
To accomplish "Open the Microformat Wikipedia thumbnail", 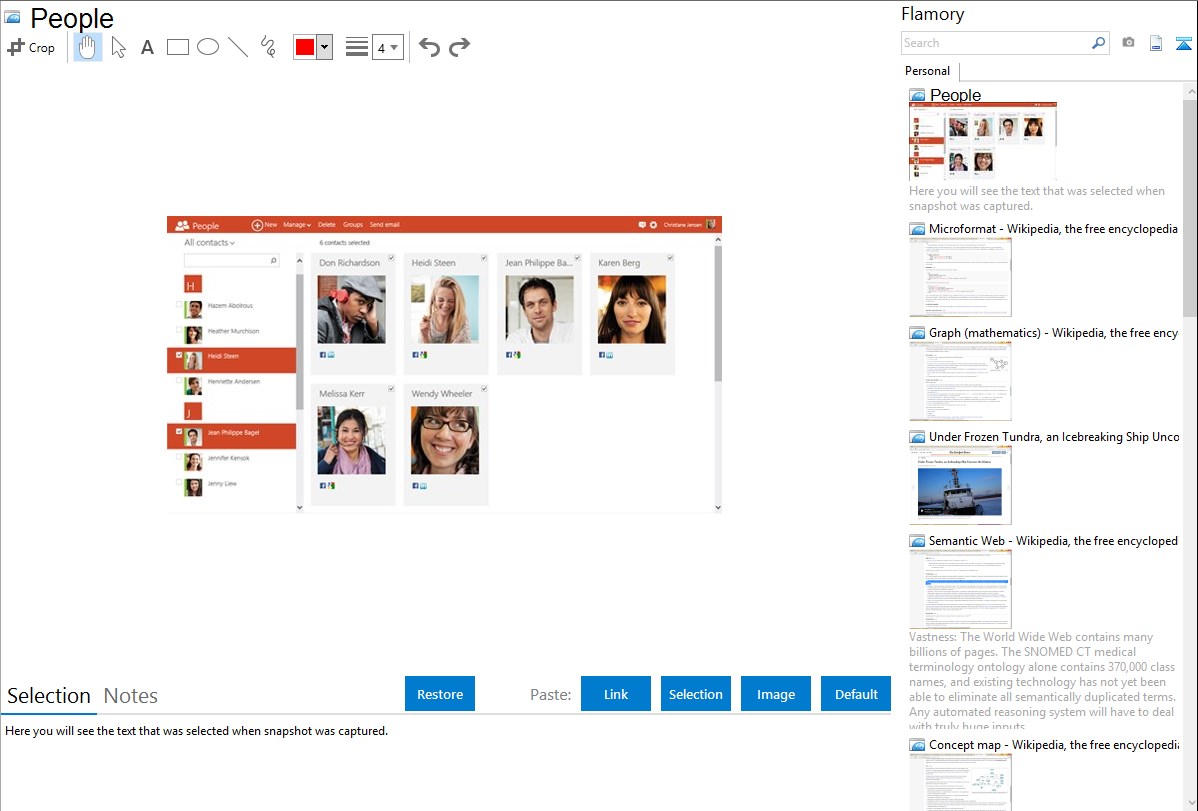I will tap(960, 277).
